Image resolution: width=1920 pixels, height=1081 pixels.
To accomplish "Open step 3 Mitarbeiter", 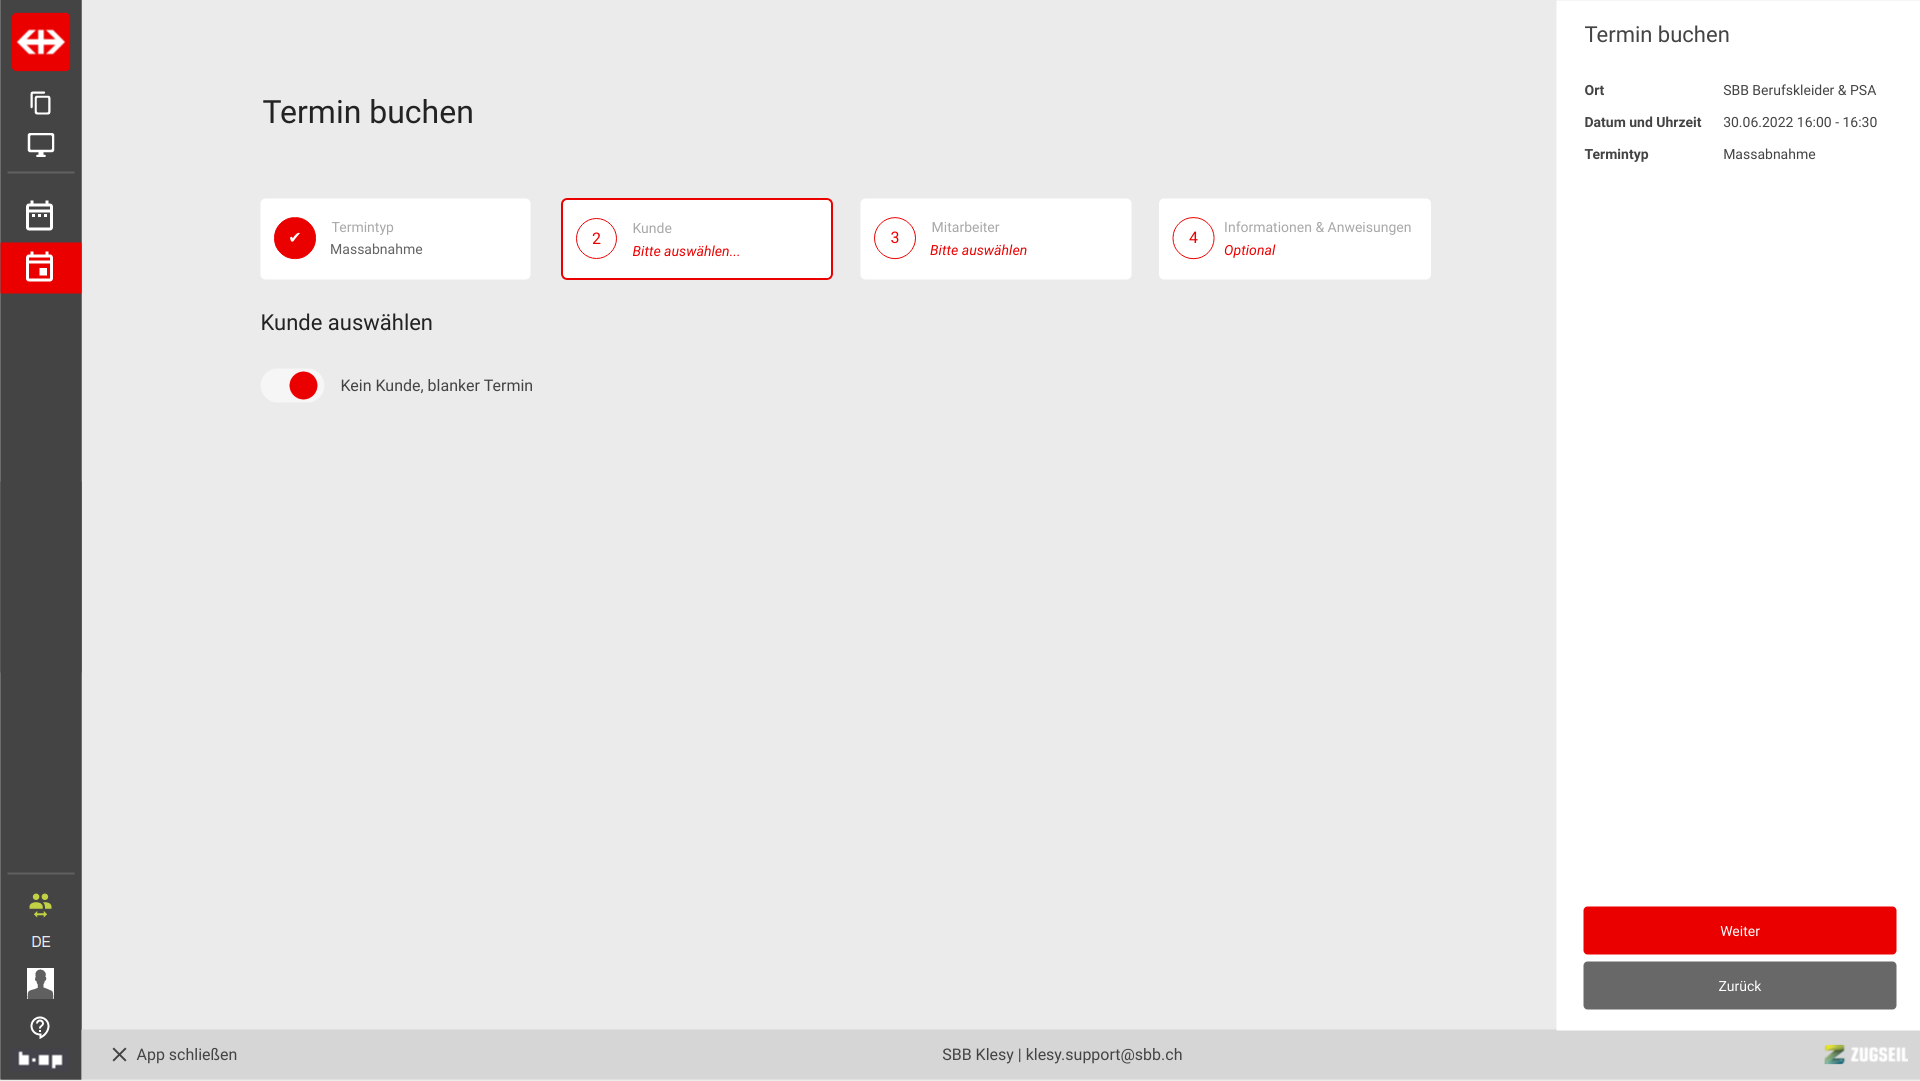I will tap(995, 239).
